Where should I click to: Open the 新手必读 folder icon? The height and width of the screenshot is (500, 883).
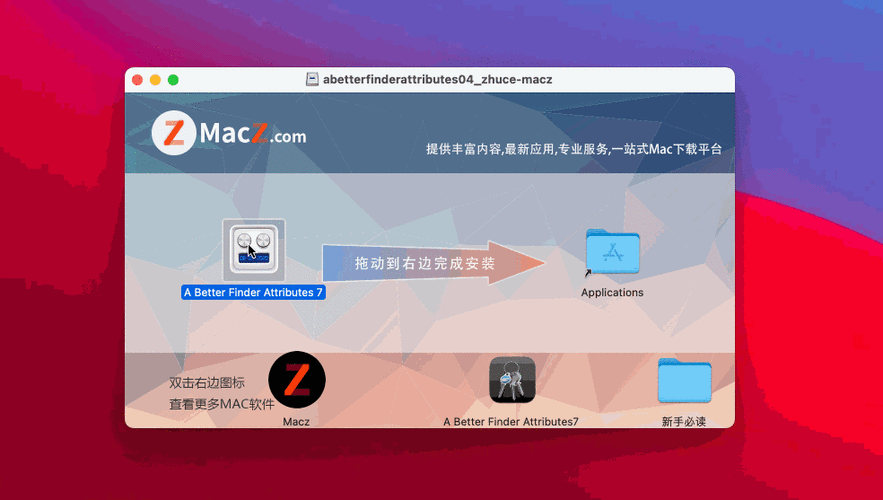click(684, 381)
